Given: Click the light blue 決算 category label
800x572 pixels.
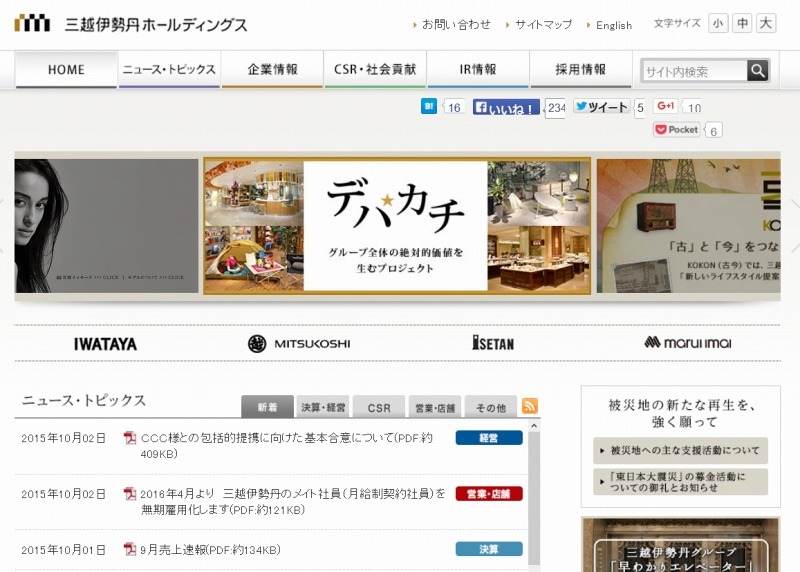Looking at the screenshot, I should tap(489, 549).
